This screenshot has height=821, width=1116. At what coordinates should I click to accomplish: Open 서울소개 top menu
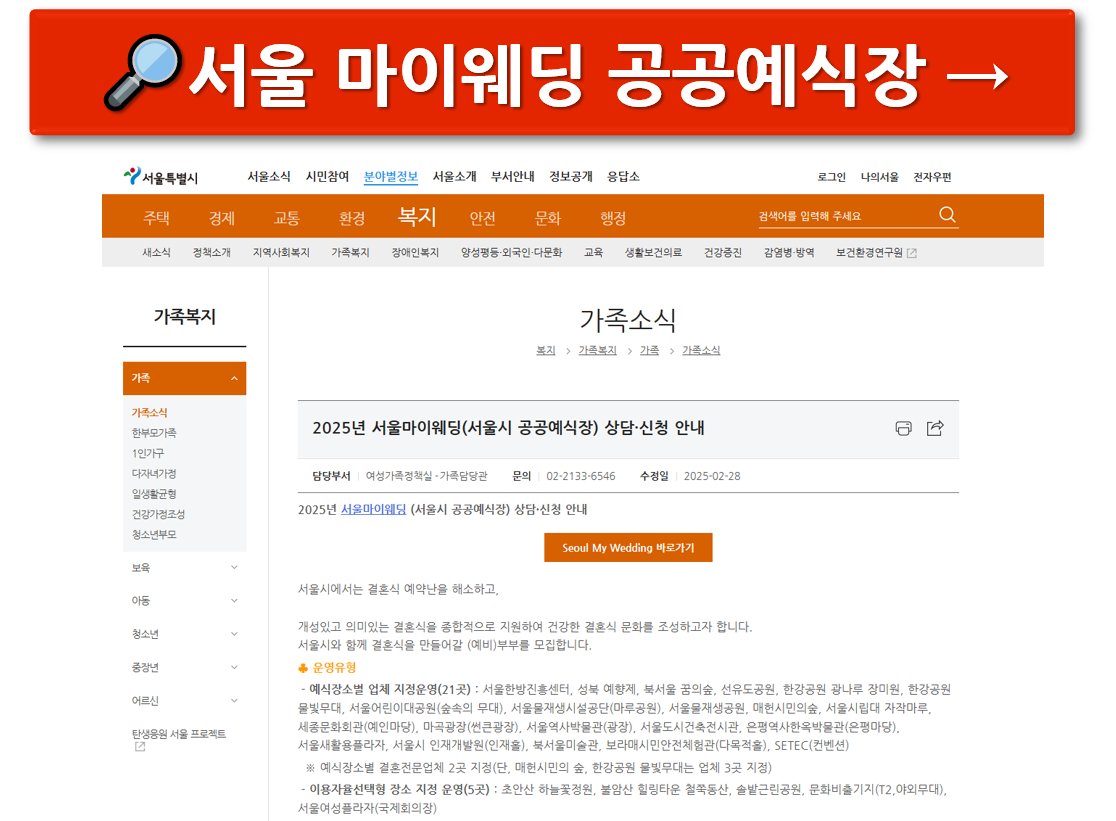[x=455, y=176]
